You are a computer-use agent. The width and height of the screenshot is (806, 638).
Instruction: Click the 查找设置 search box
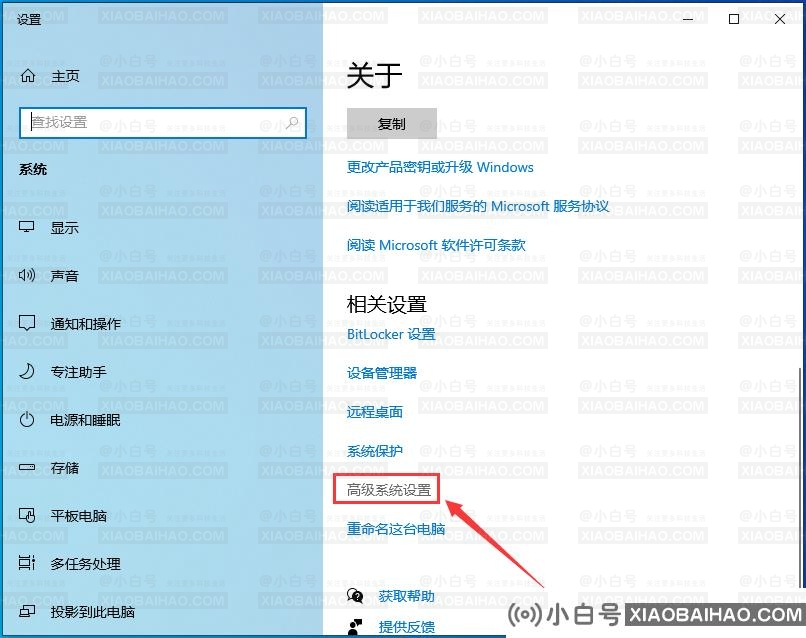[163, 123]
